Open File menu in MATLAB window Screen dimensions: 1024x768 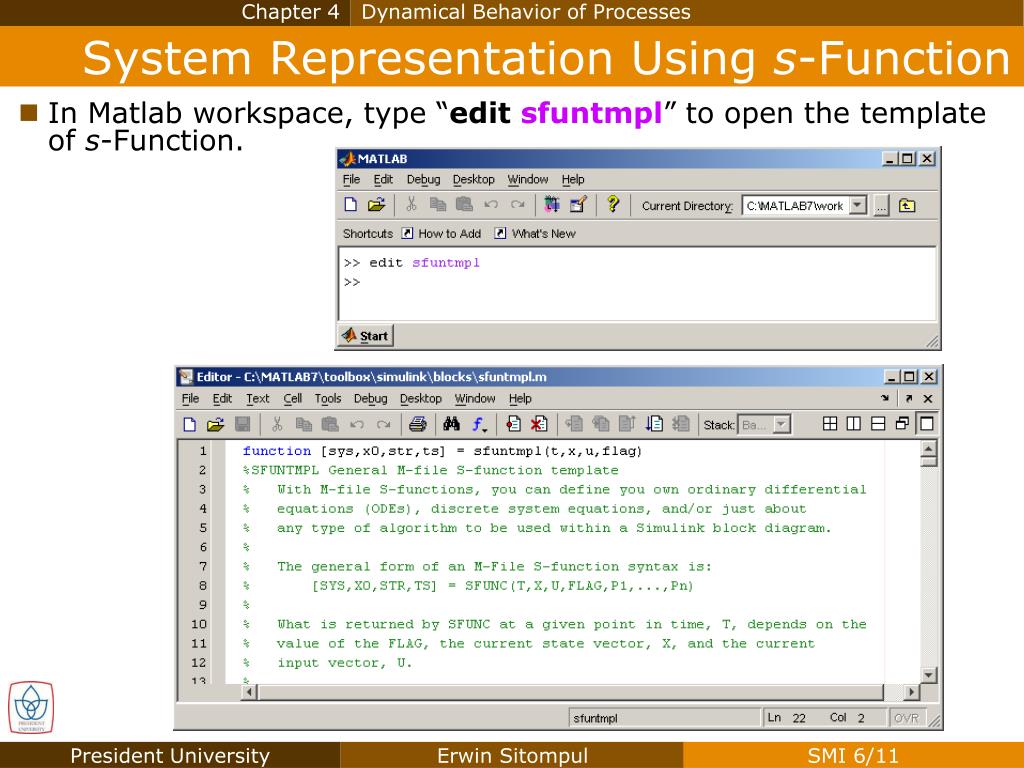click(x=351, y=180)
